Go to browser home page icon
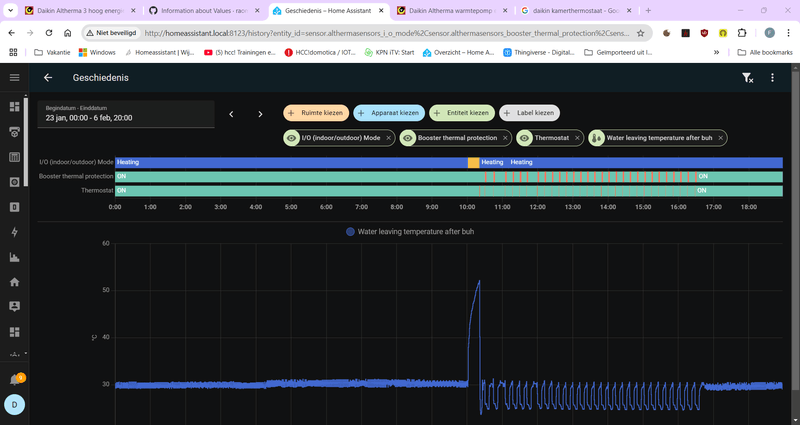This screenshot has height=425, width=800. tap(67, 33)
